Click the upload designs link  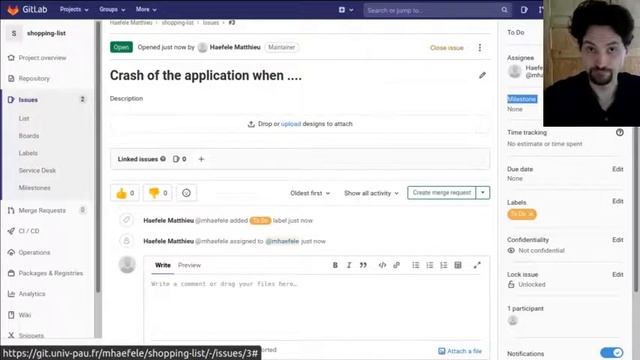point(291,124)
